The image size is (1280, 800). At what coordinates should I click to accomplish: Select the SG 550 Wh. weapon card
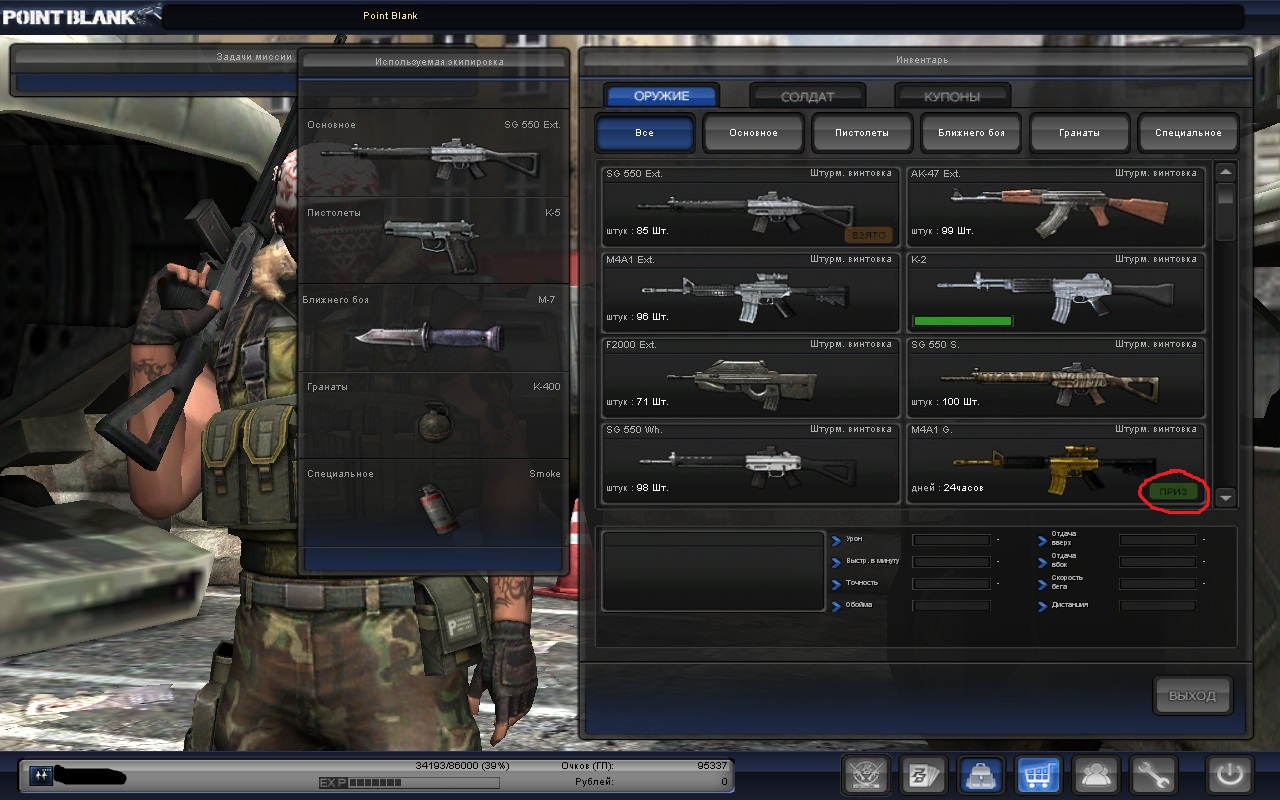point(751,462)
